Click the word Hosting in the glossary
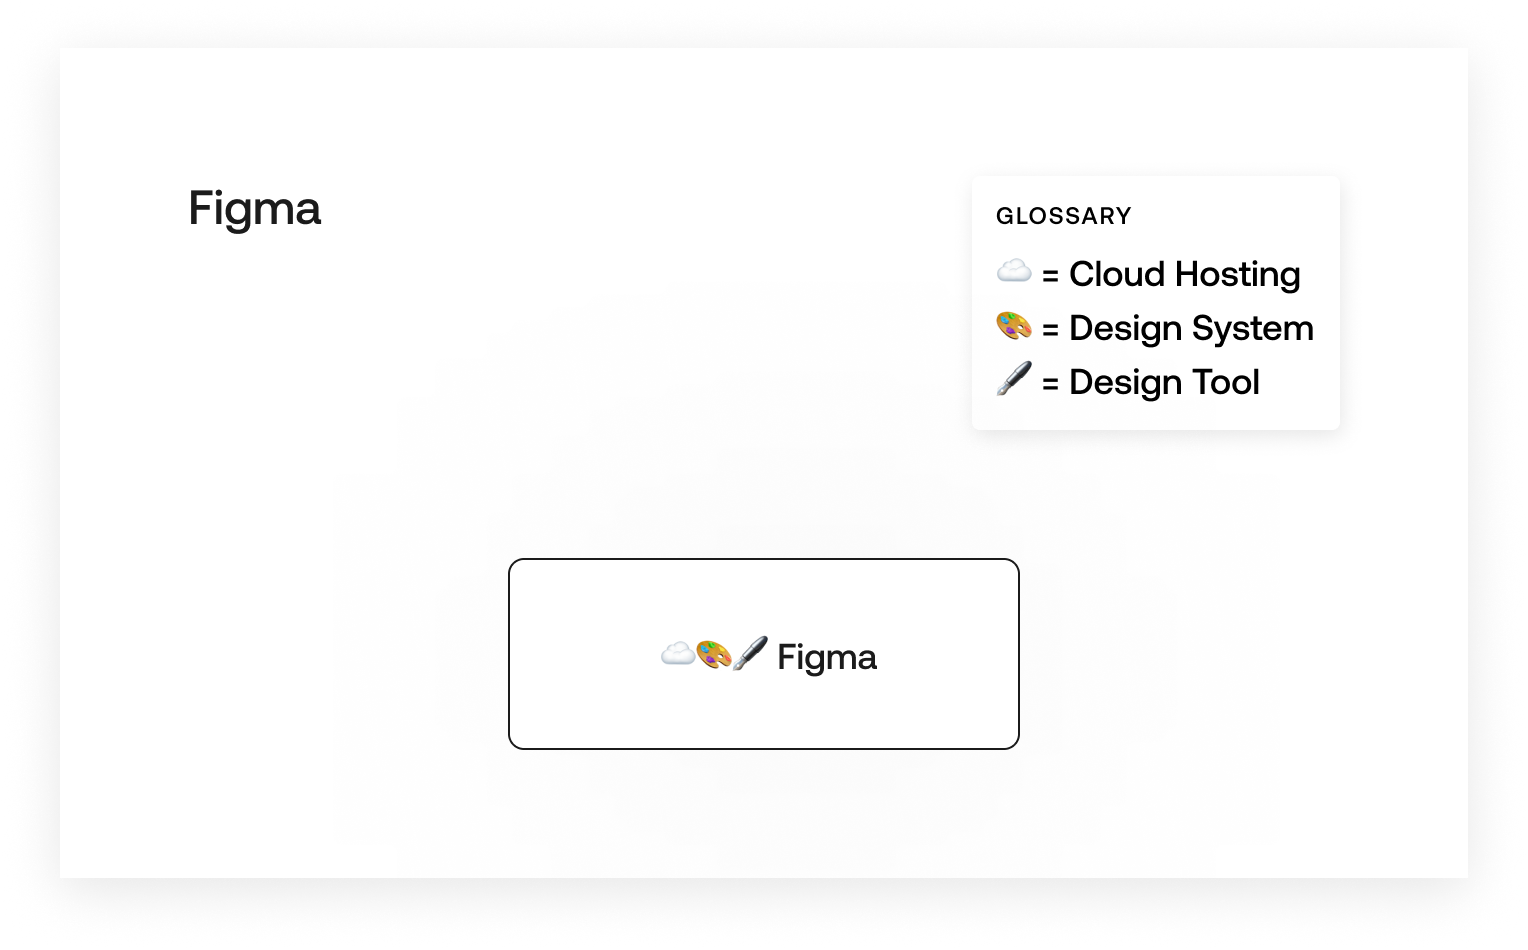Screen dimensions: 1528x950 [1238, 274]
